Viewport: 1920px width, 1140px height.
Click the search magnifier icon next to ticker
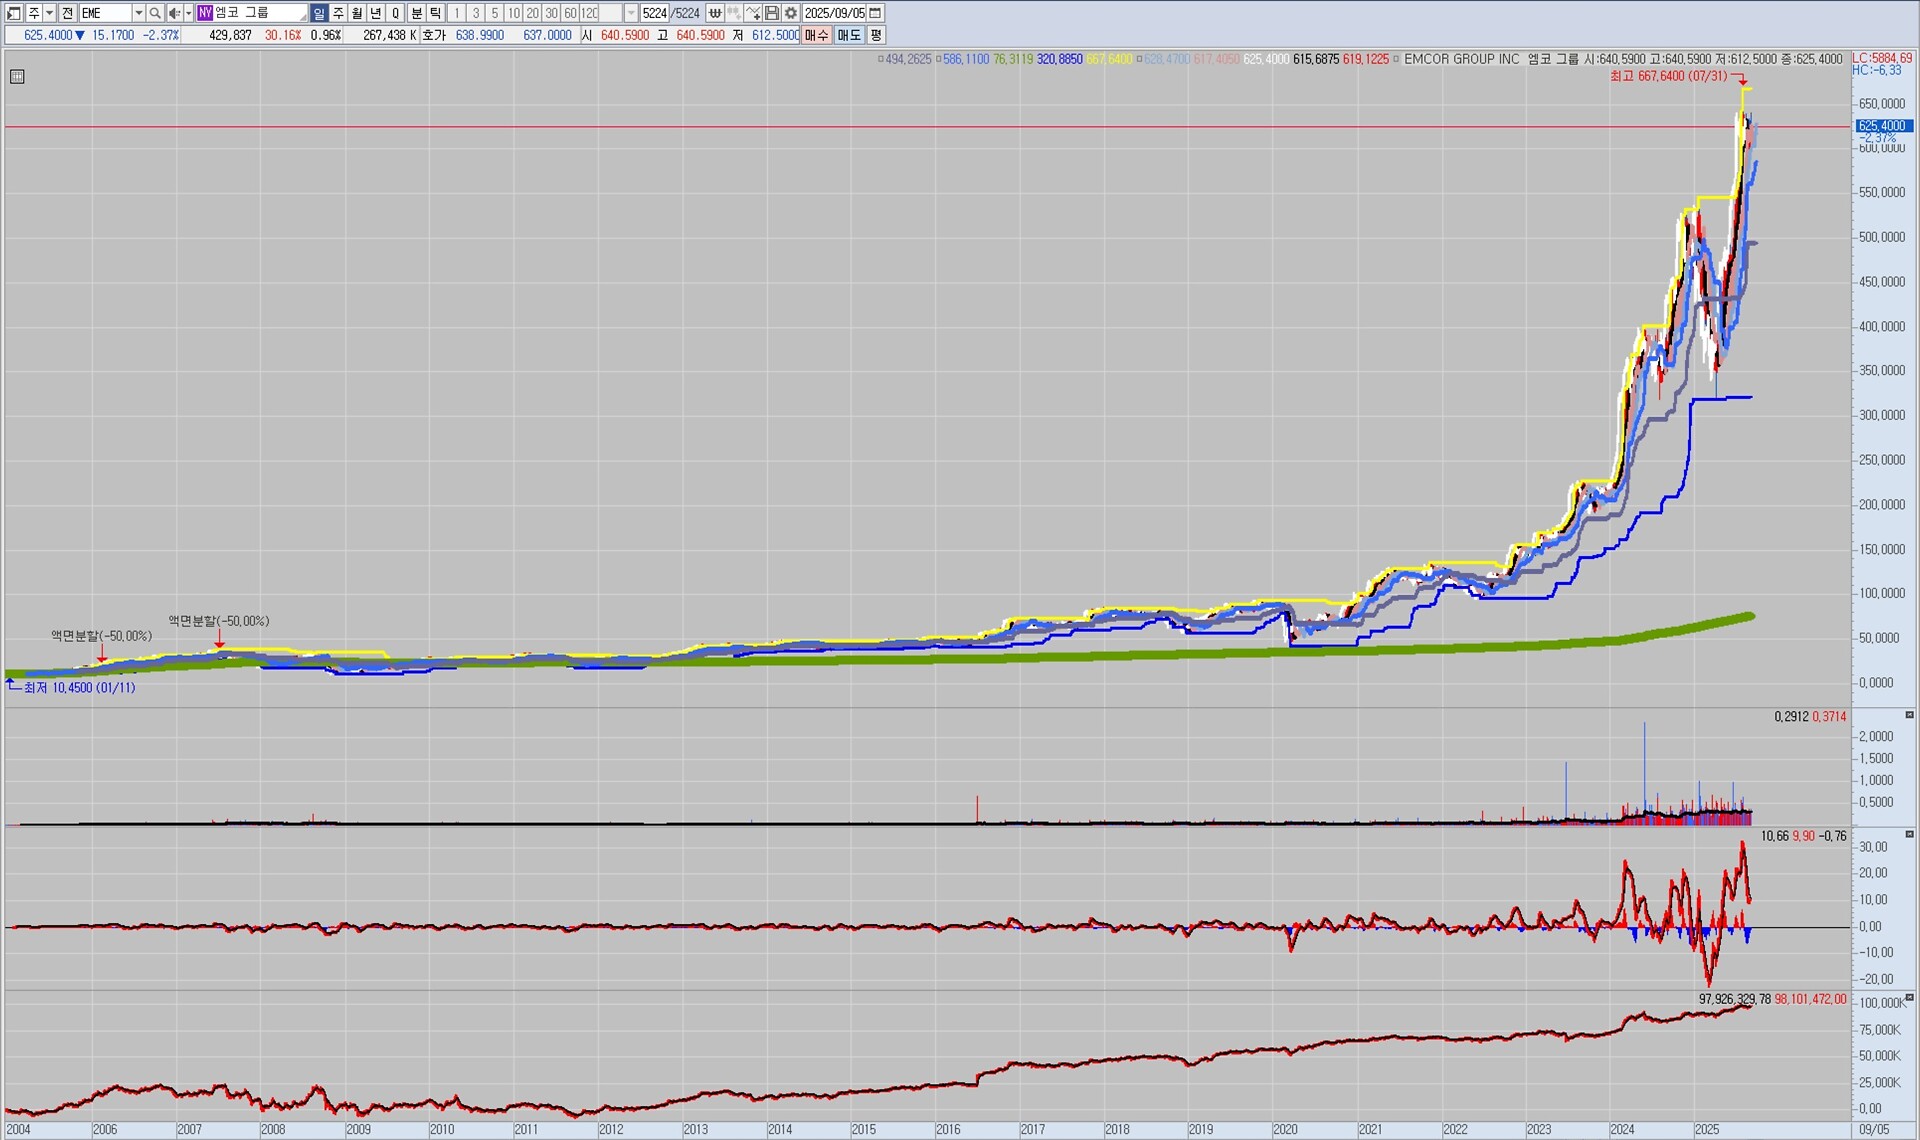point(155,13)
